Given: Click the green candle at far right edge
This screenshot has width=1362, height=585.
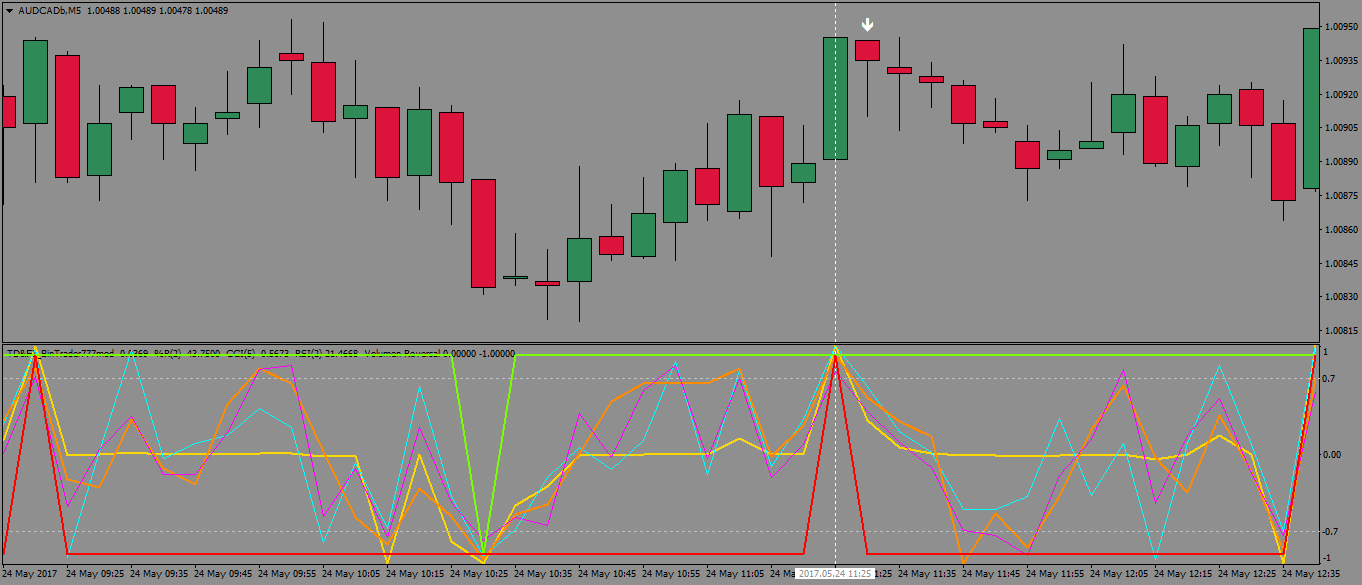Looking at the screenshot, I should [x=1310, y=108].
